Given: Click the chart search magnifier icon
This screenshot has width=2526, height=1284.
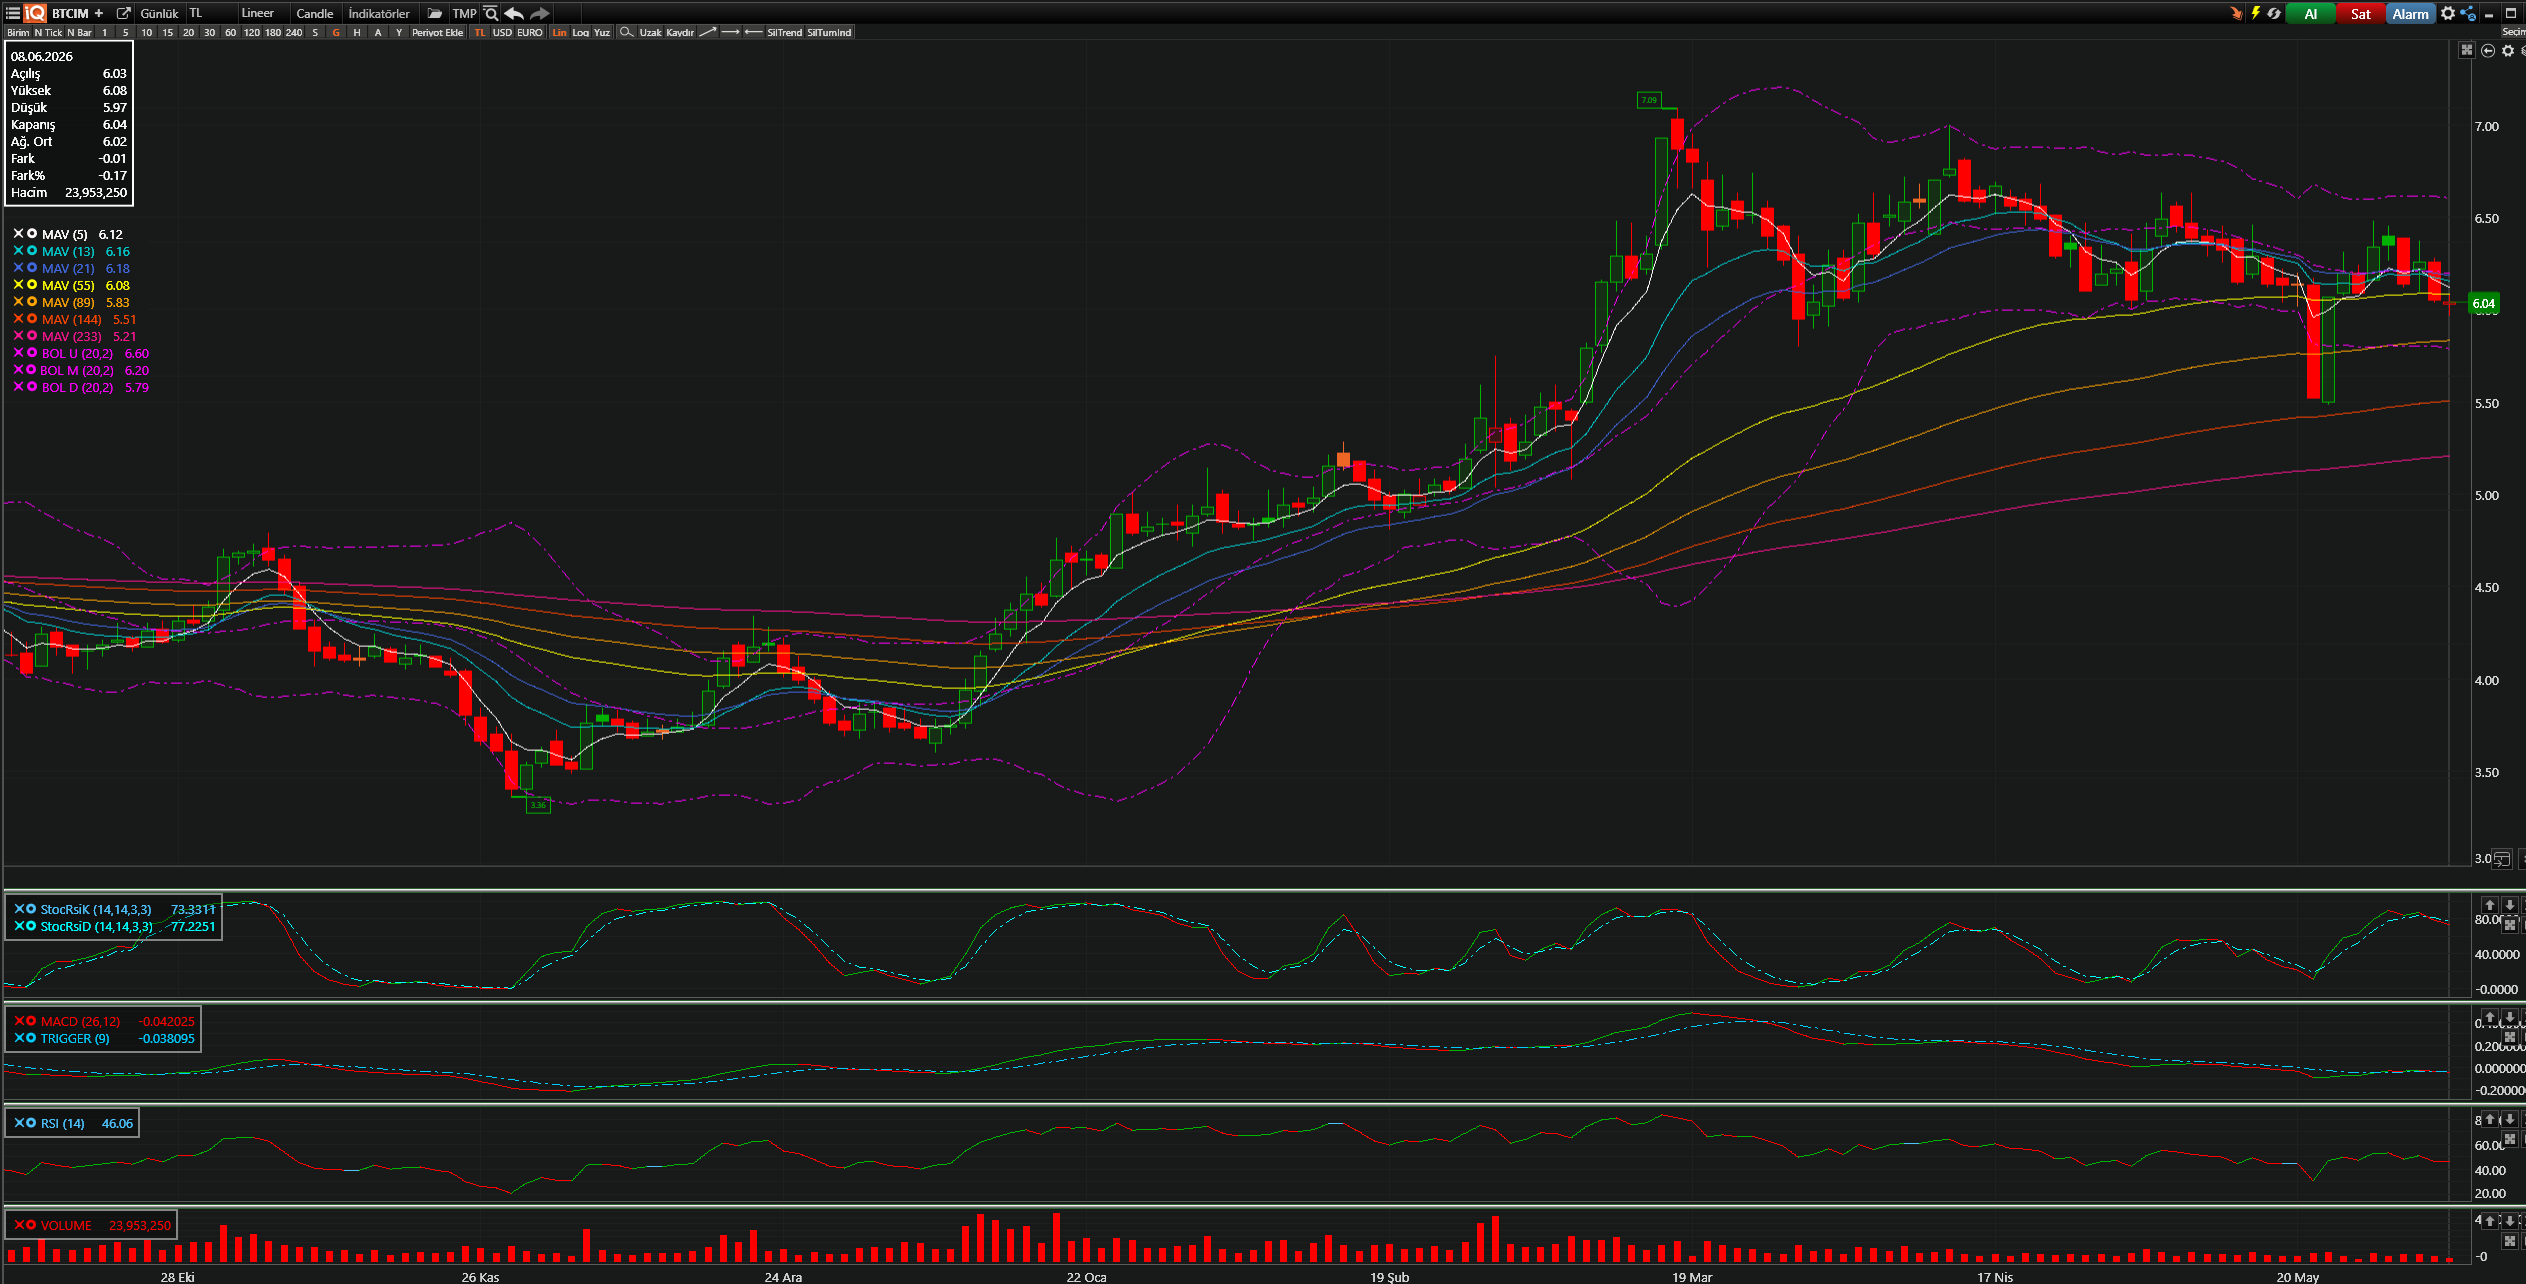Looking at the screenshot, I should tap(491, 13).
